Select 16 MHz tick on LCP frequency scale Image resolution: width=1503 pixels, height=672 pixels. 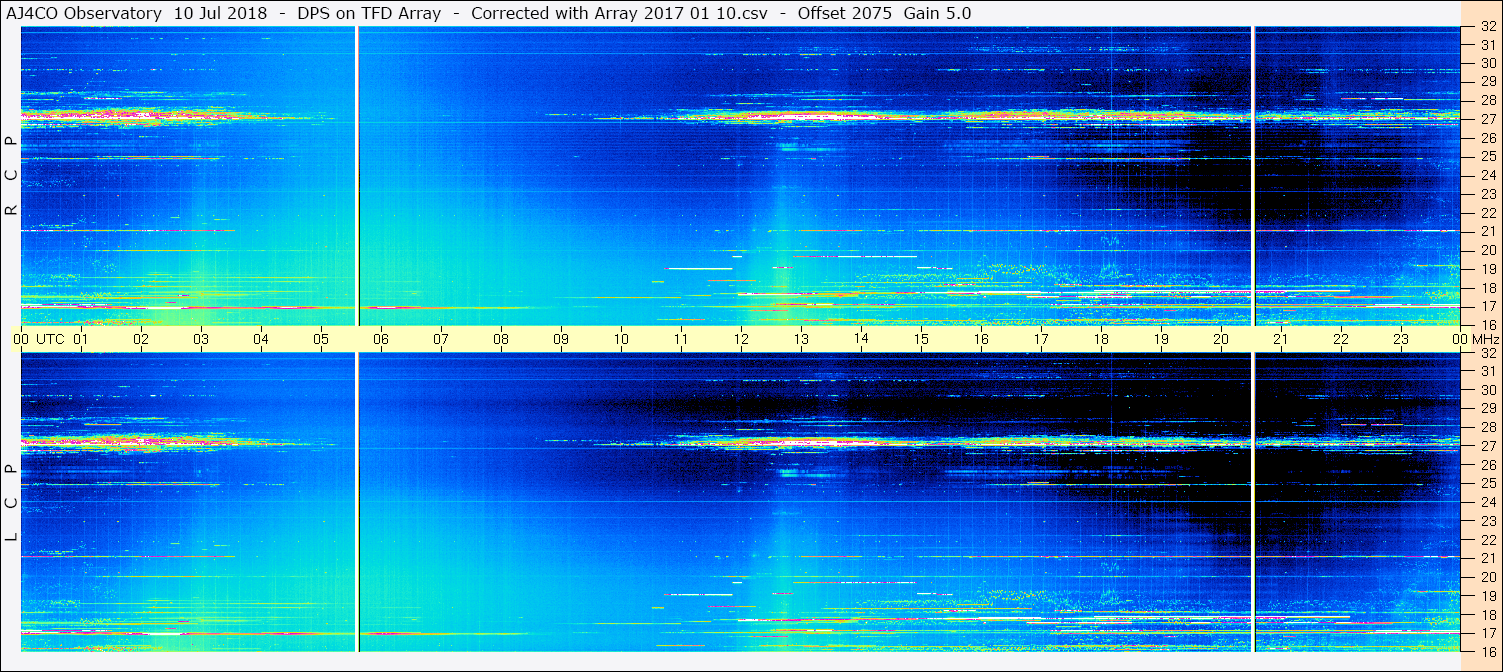coord(1487,651)
